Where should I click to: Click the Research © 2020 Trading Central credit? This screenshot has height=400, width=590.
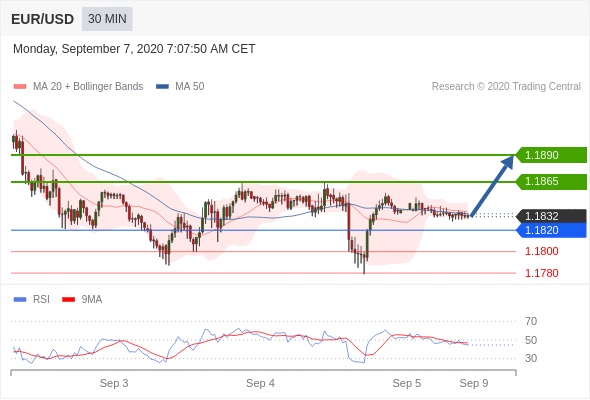coord(506,87)
